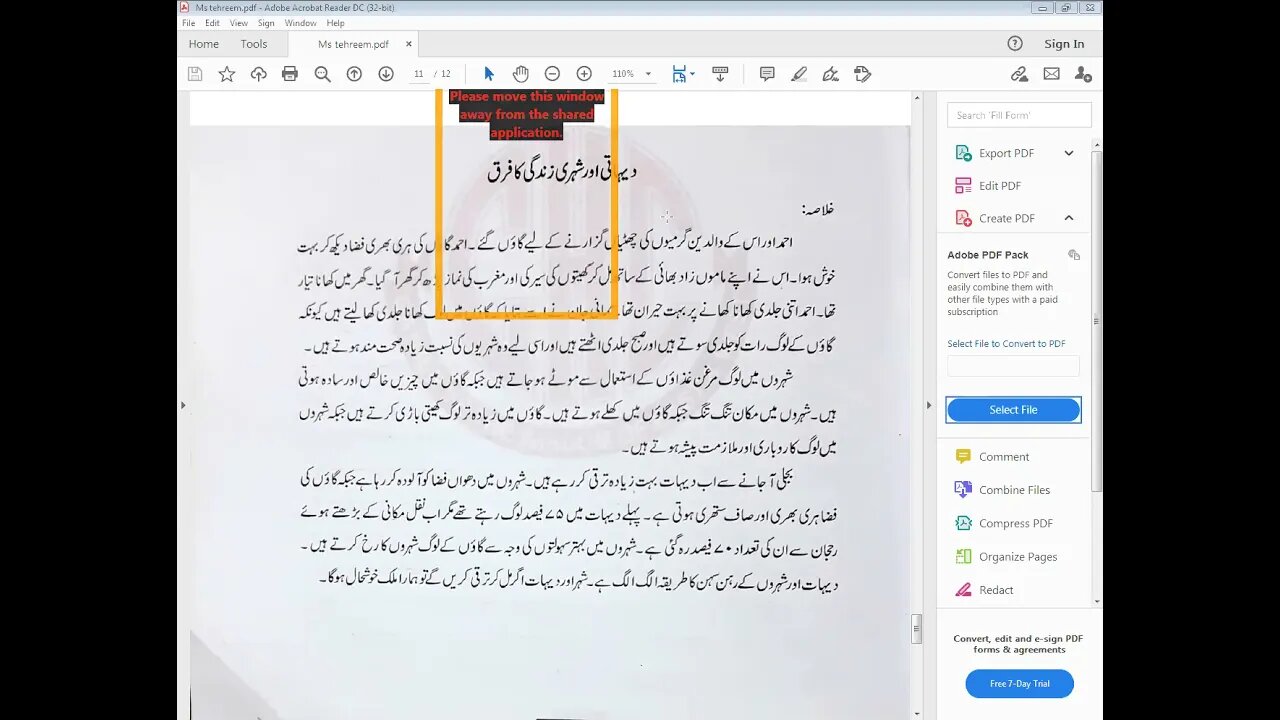
Task: Click the tools pane scrollbar
Action: point(1097,320)
